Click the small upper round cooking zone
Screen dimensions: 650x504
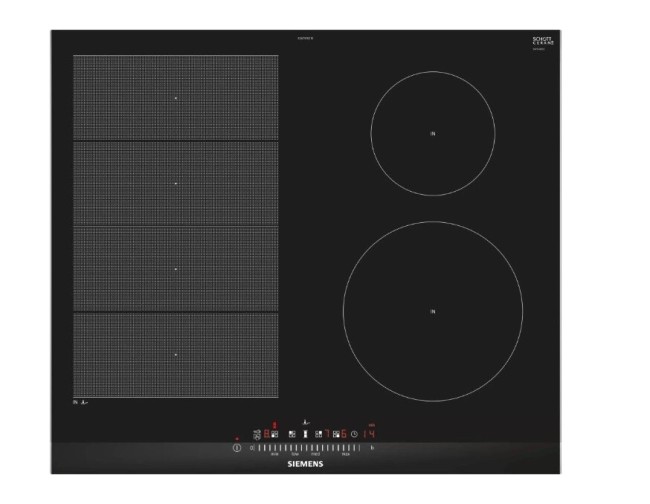433,133
